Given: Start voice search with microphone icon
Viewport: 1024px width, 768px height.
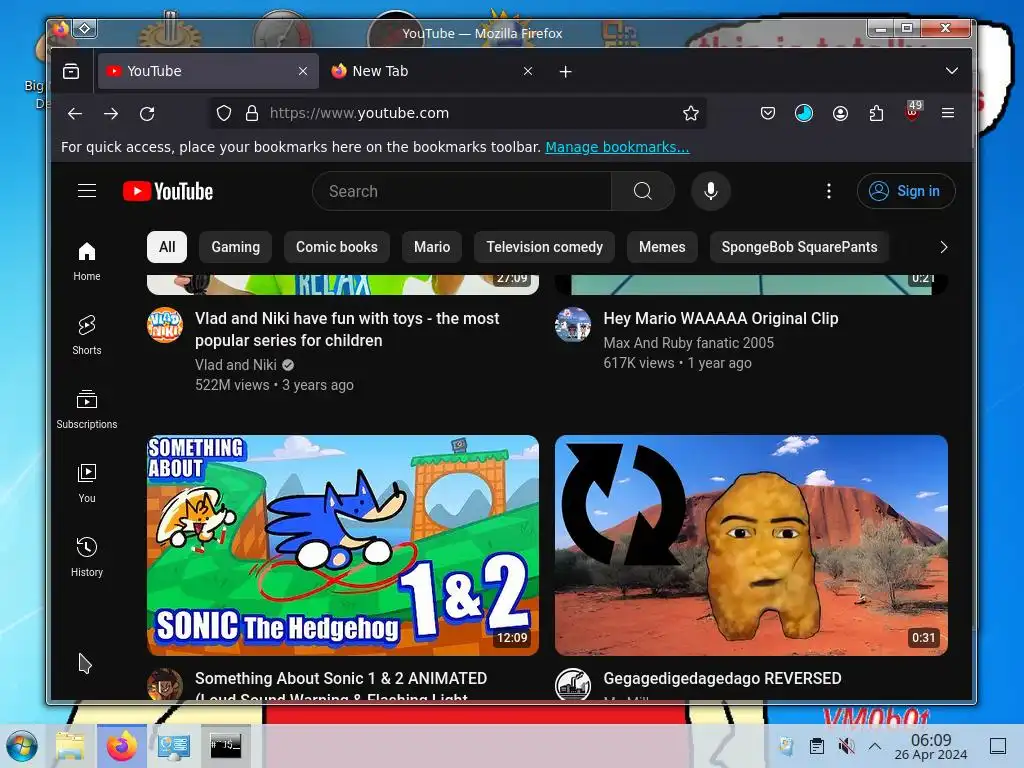Looking at the screenshot, I should coord(711,191).
